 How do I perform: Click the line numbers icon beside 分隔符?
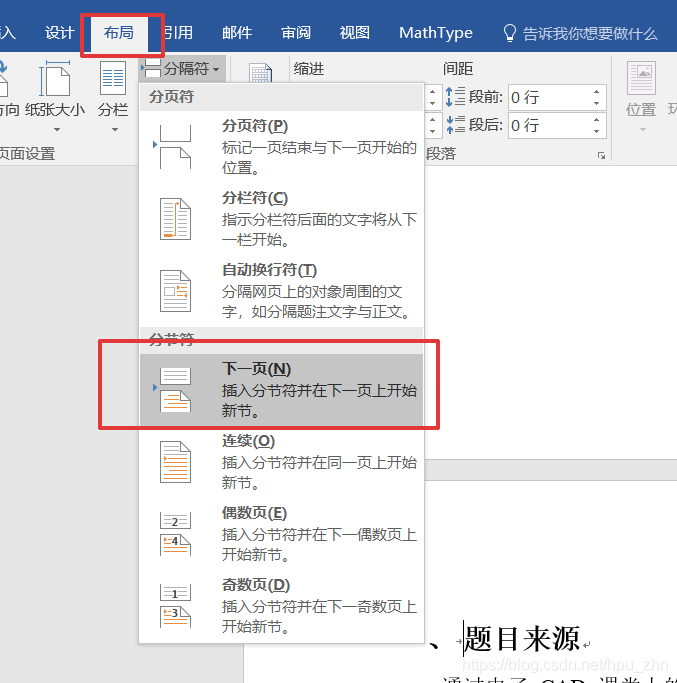tap(261, 73)
